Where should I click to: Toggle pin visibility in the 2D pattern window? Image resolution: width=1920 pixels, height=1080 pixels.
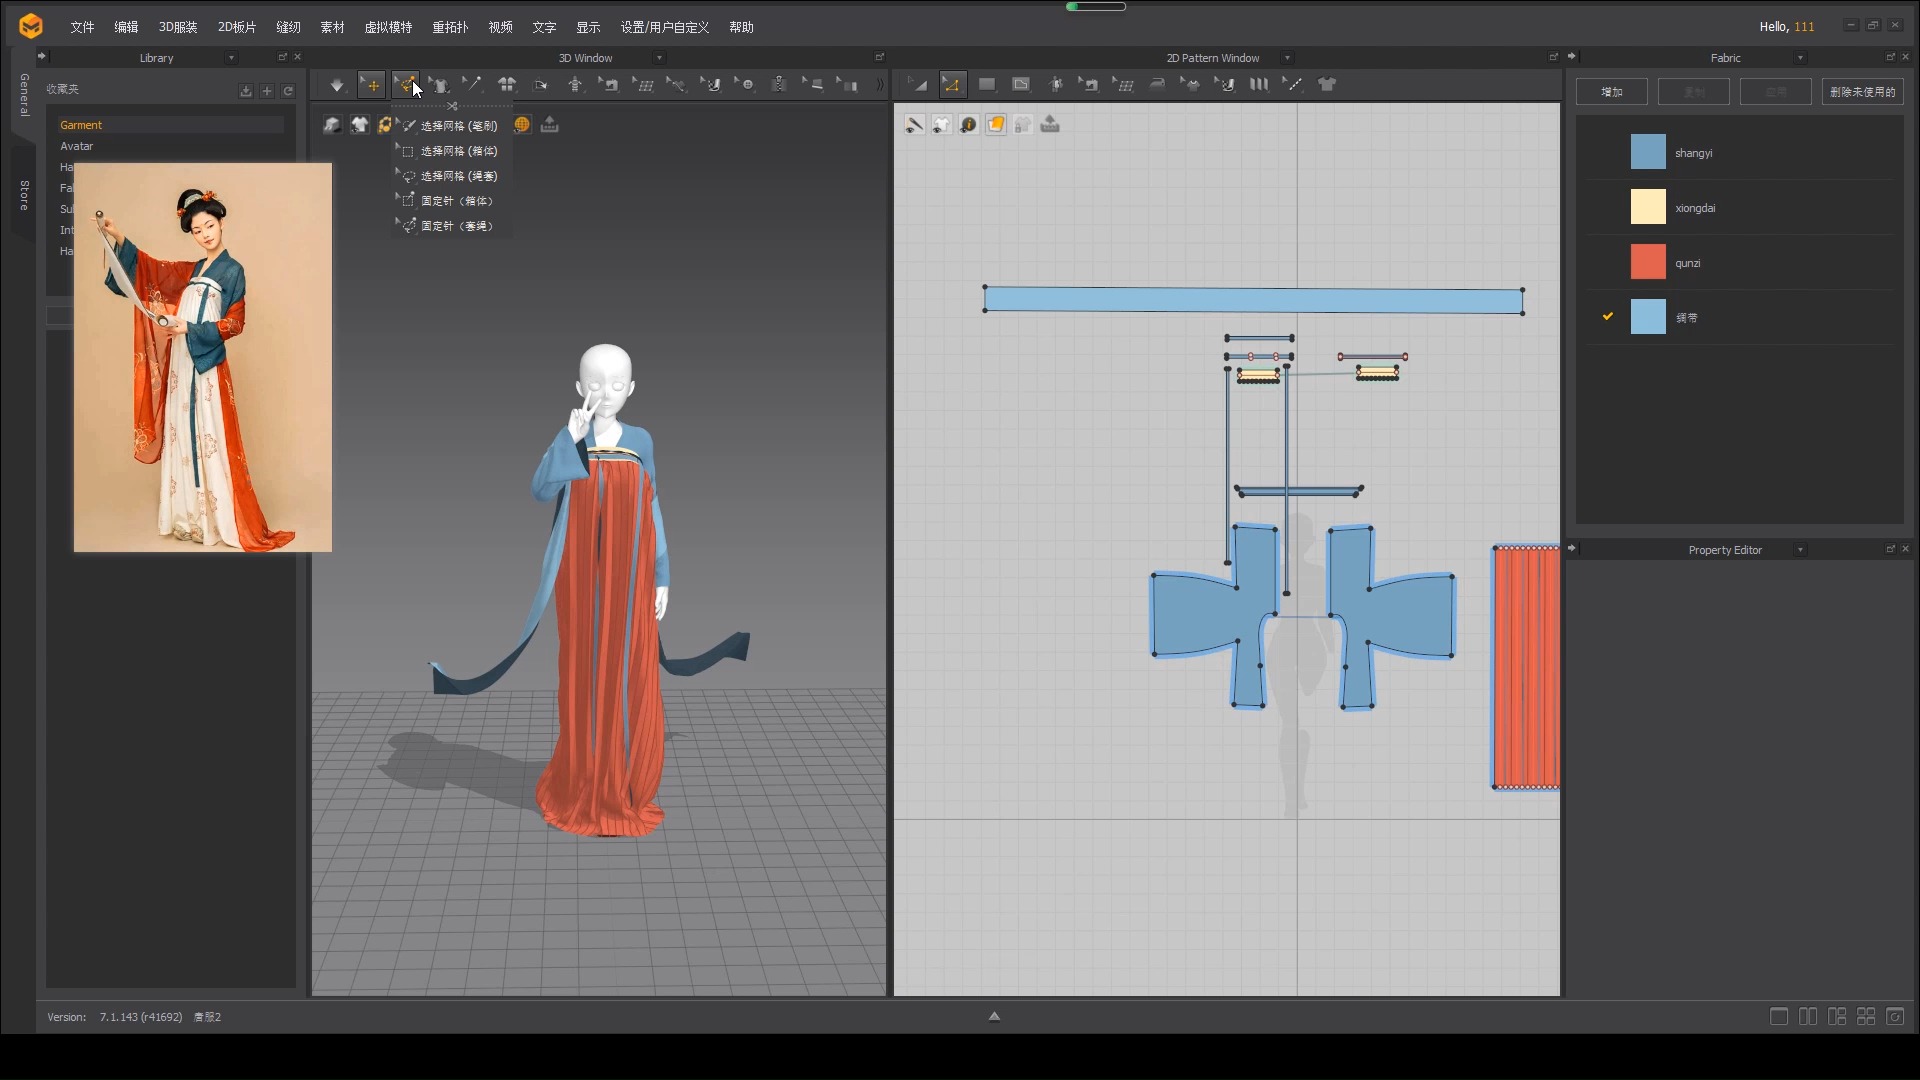[x=913, y=124]
